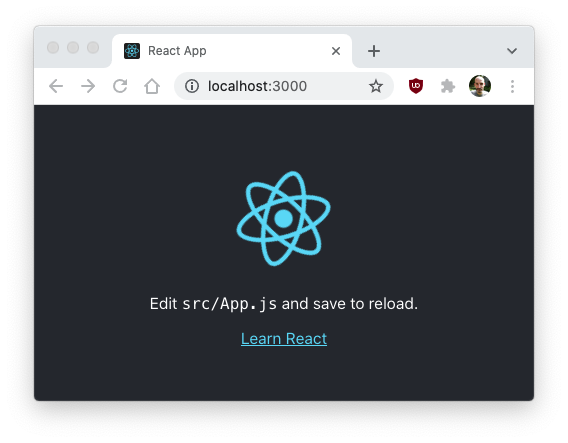568x443 pixels.
Task: Reload the localhost page
Action: [120, 86]
